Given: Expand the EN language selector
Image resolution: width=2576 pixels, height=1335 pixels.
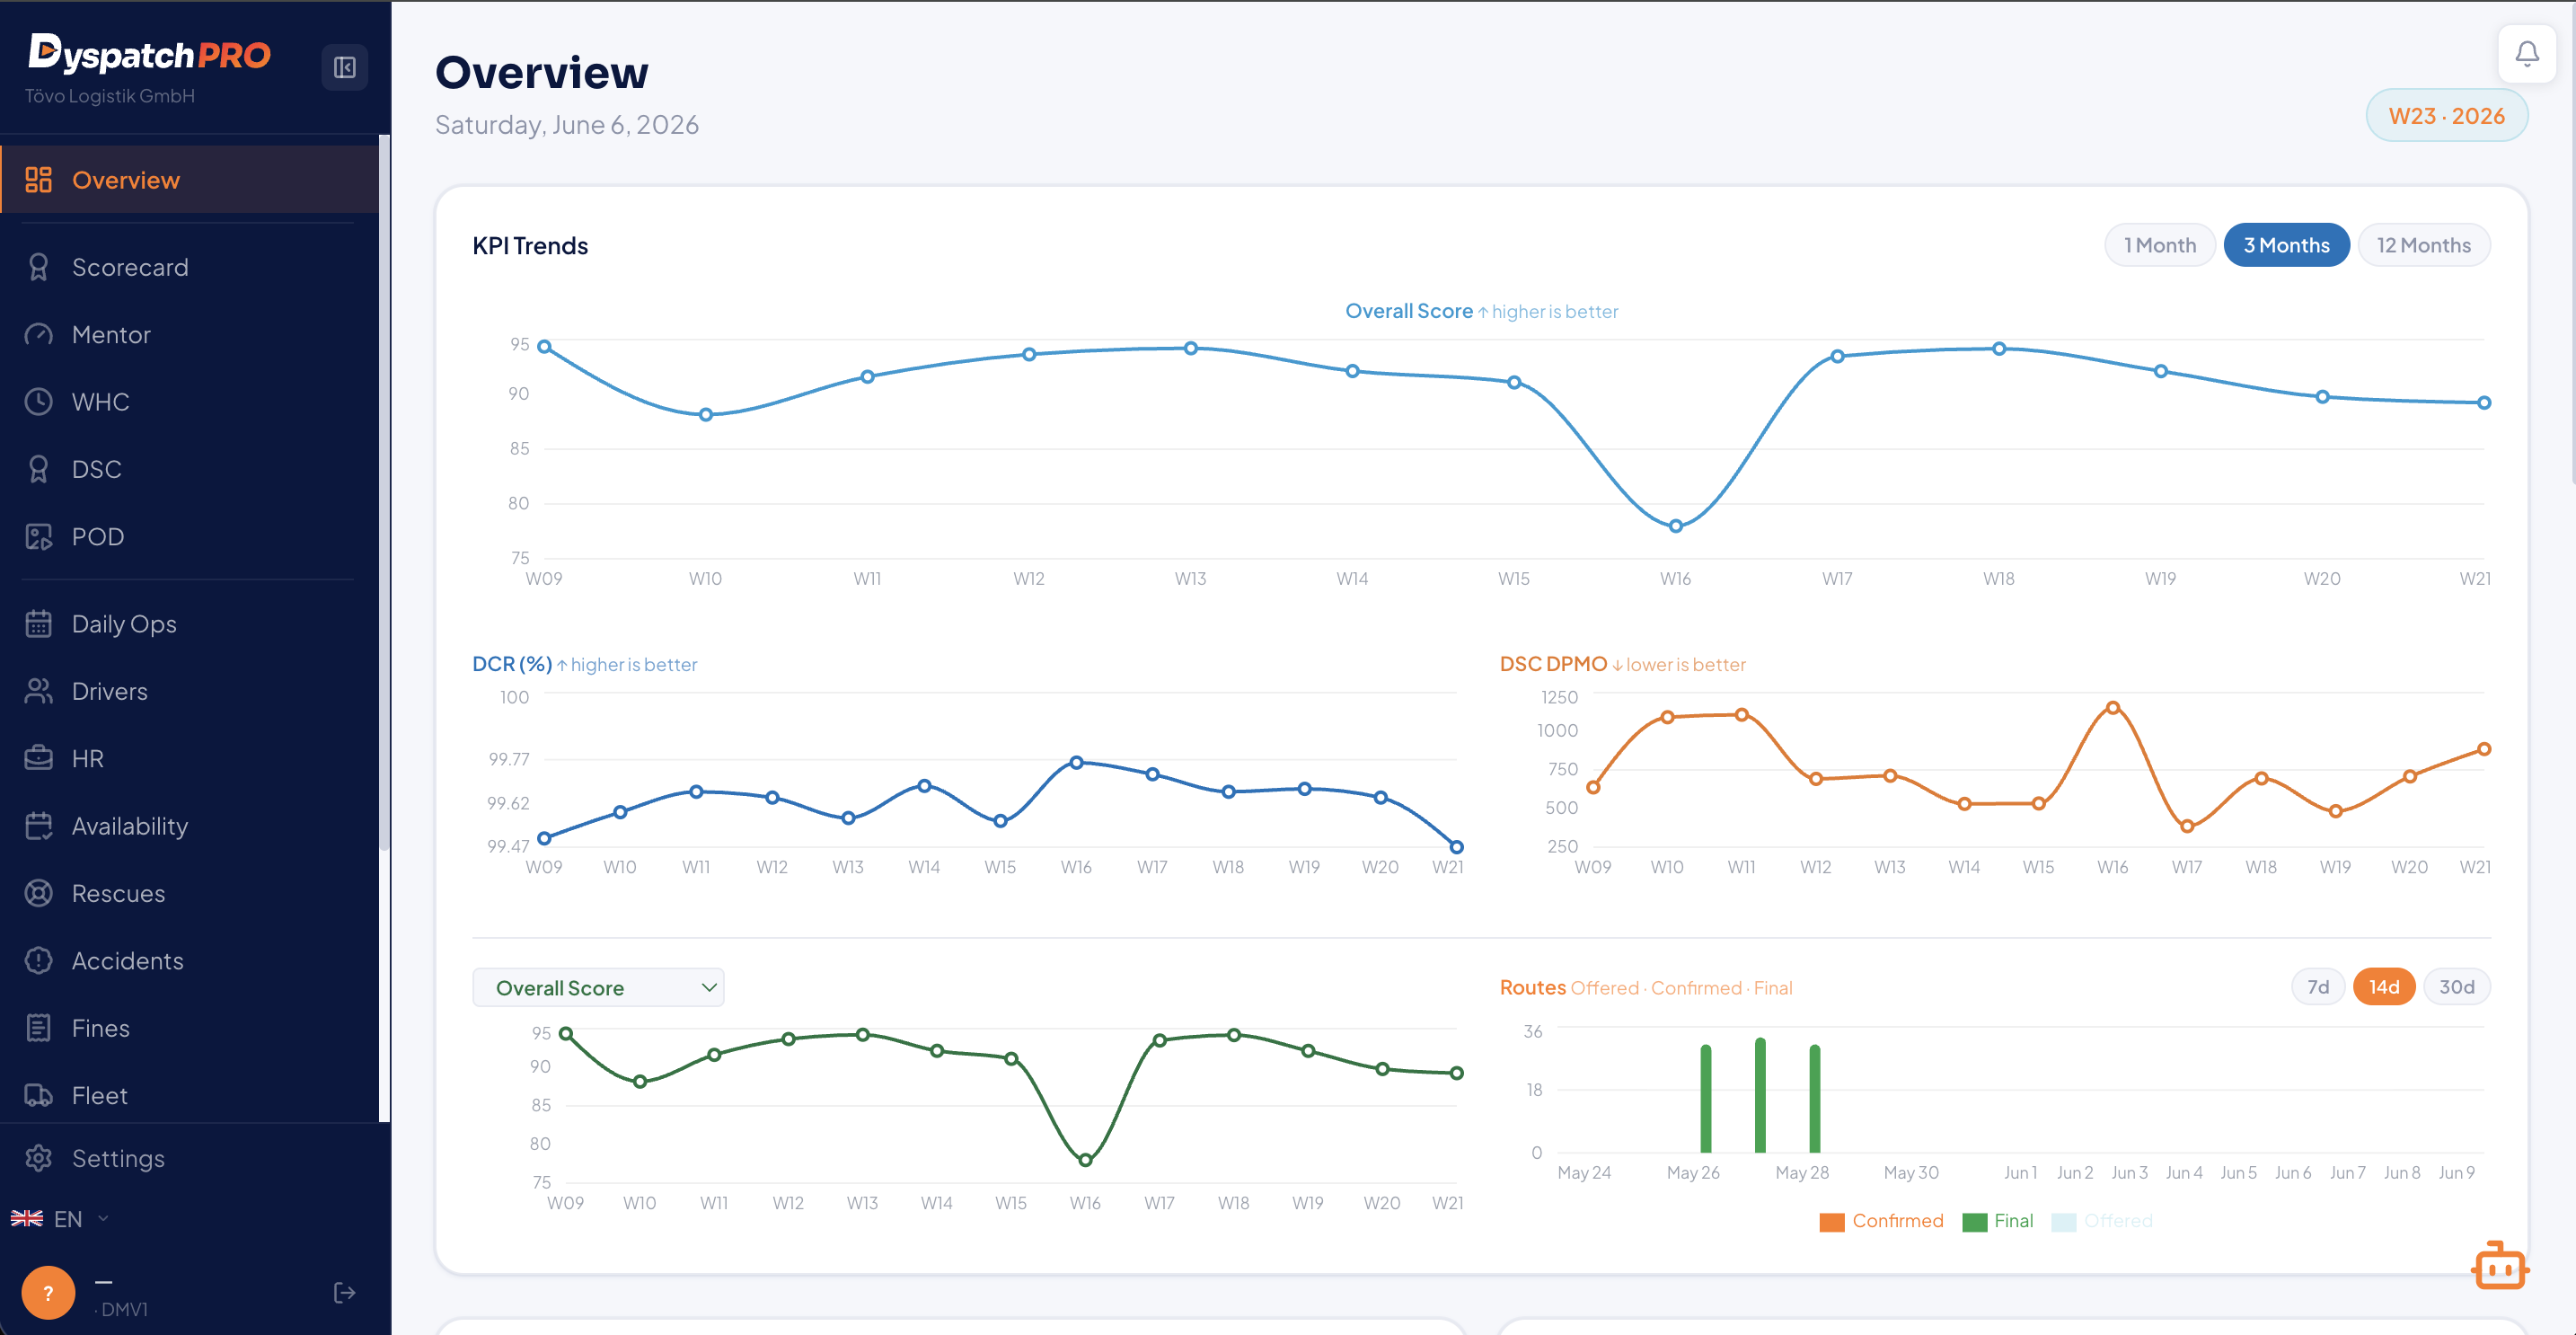Looking at the screenshot, I should click(60, 1218).
